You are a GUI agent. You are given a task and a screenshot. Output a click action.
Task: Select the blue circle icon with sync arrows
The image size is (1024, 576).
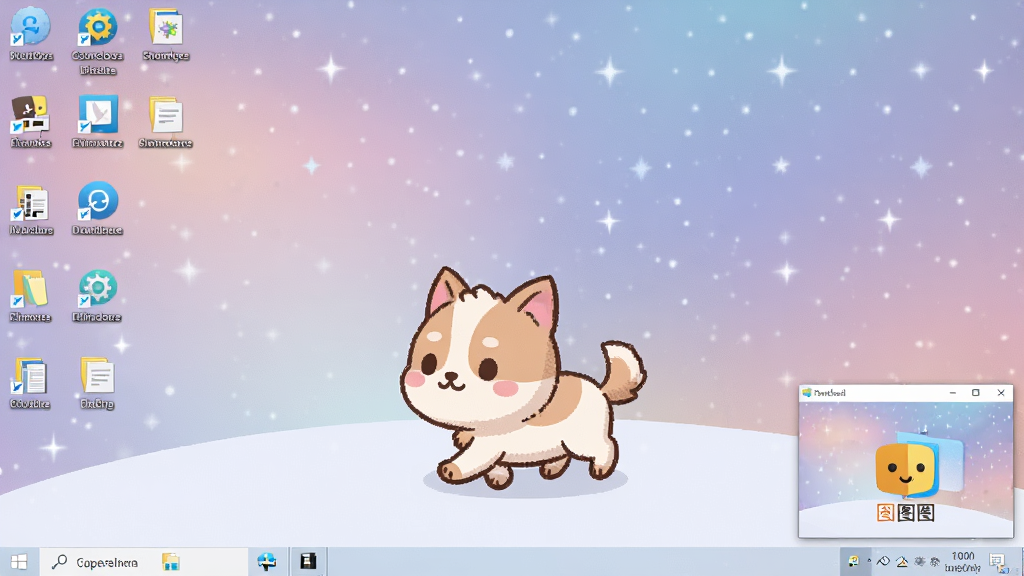pos(98,201)
